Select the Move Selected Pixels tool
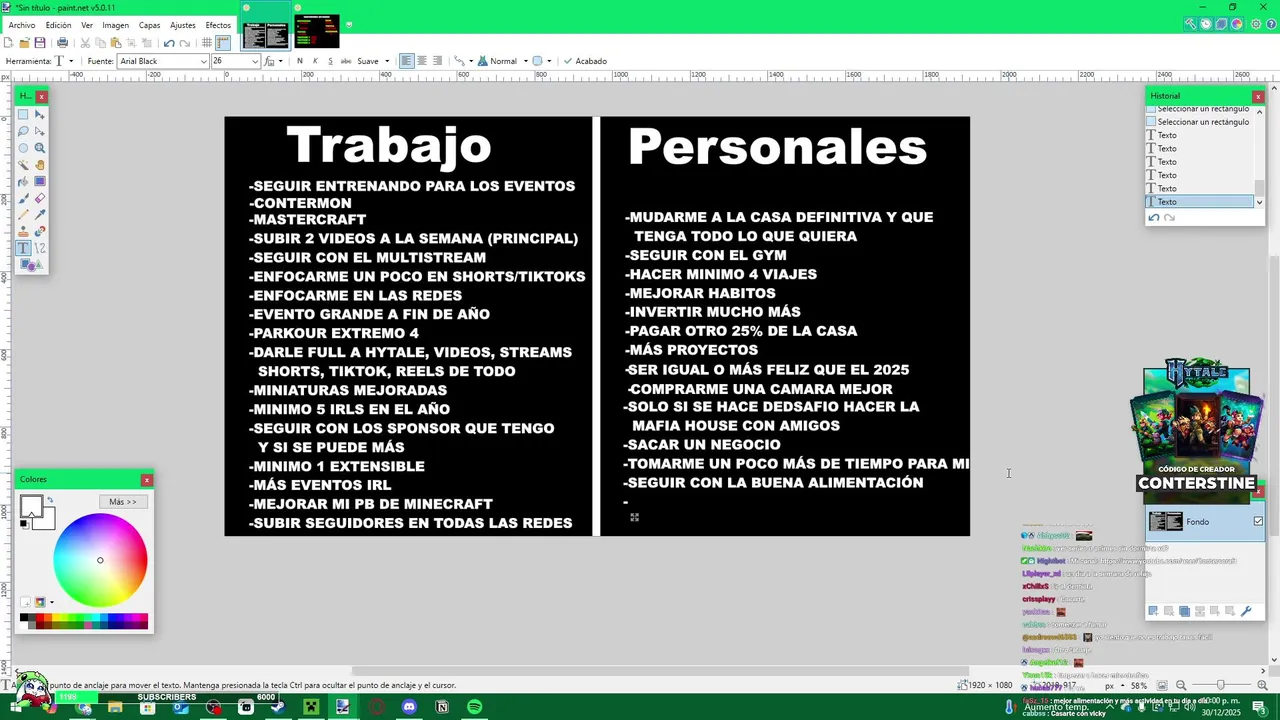1280x720 pixels. (40, 115)
